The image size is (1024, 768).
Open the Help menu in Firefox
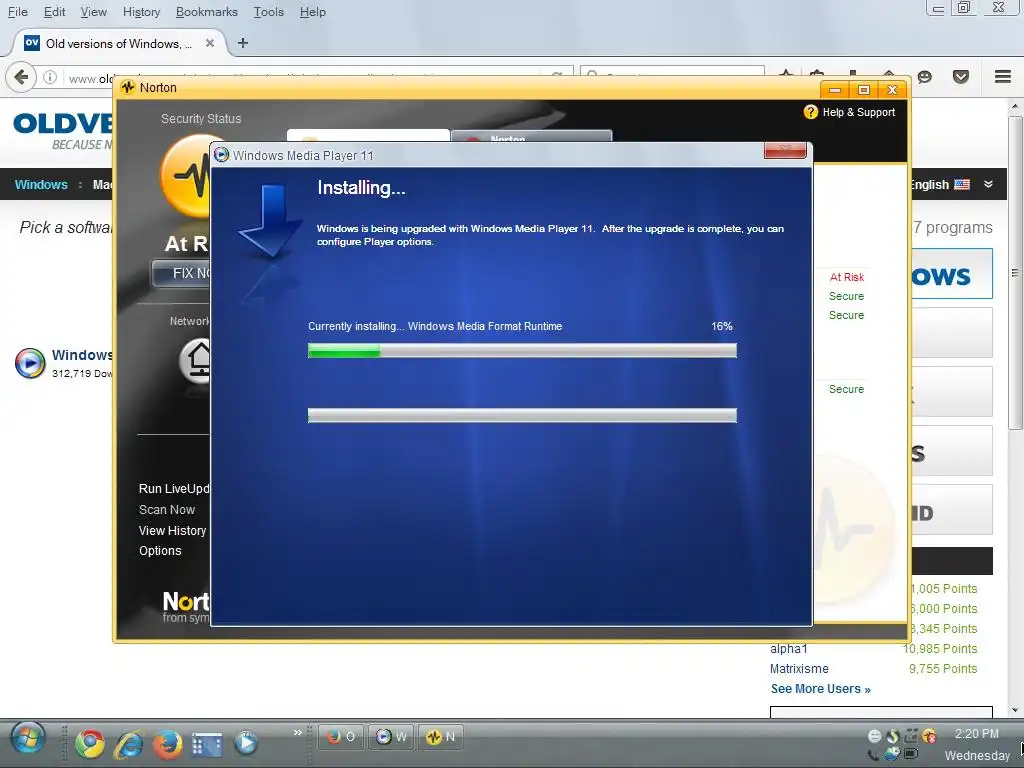313,12
